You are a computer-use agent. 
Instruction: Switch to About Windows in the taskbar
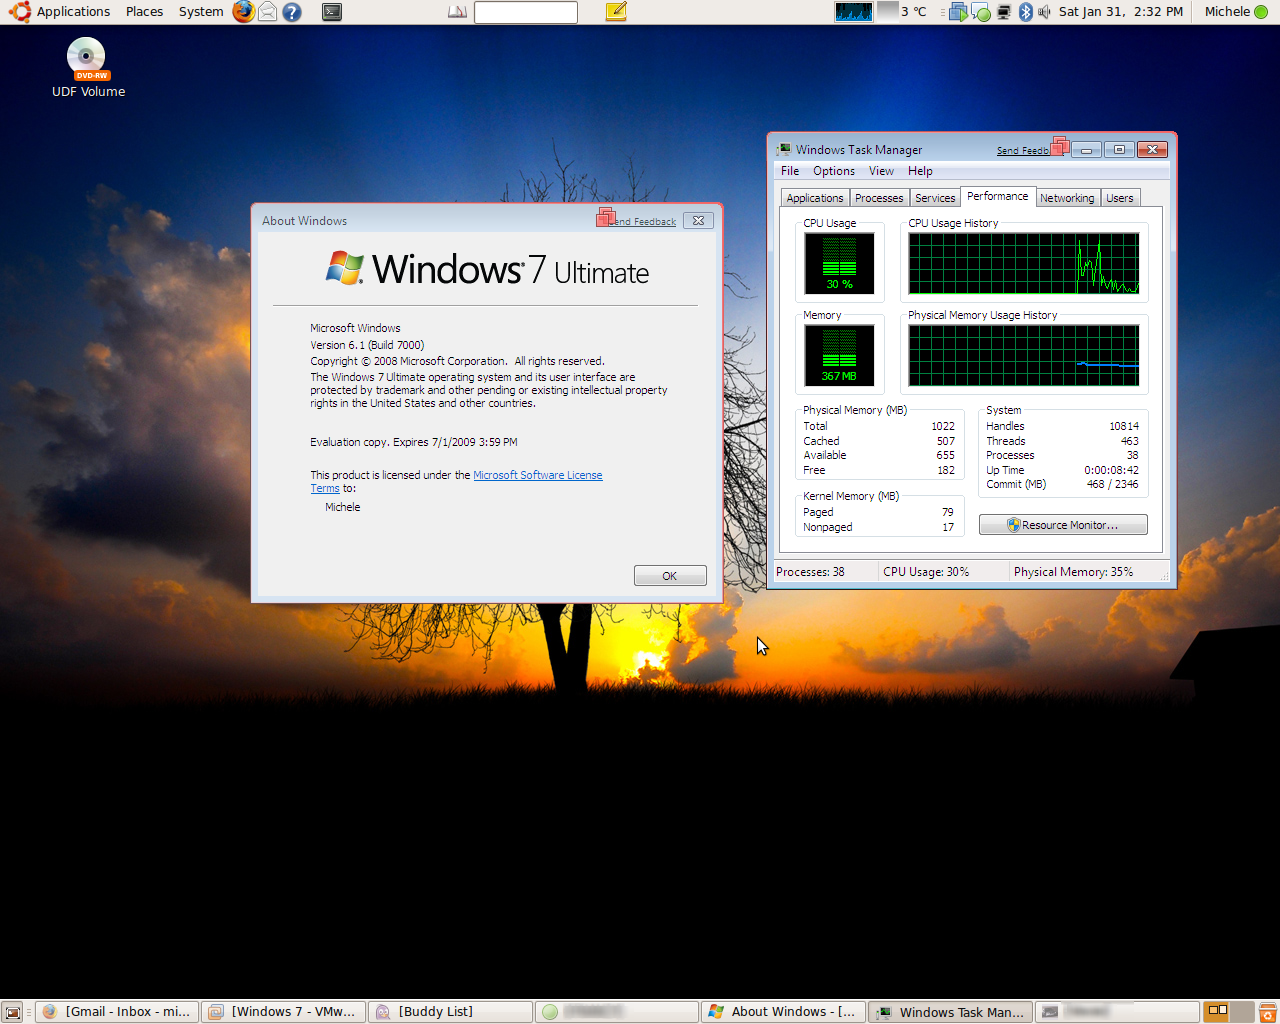783,1012
